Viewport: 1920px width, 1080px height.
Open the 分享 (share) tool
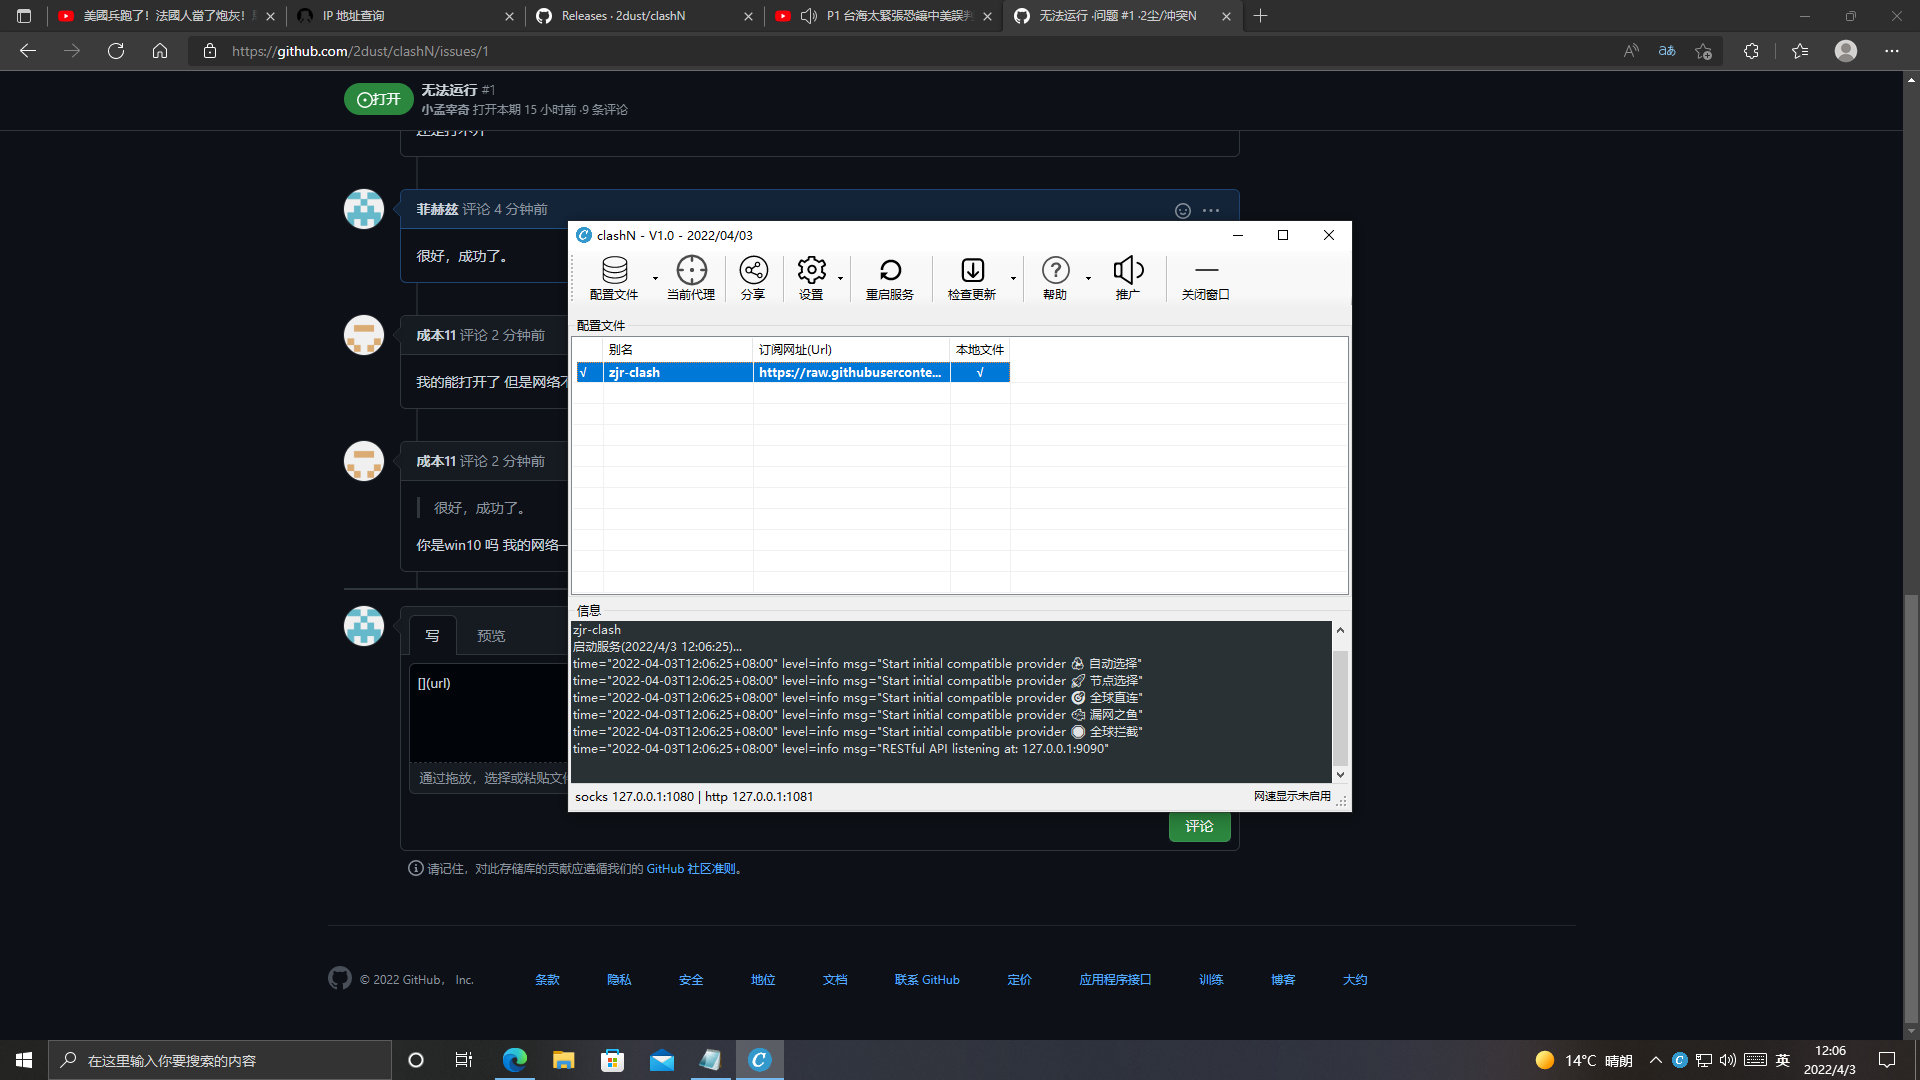753,278
